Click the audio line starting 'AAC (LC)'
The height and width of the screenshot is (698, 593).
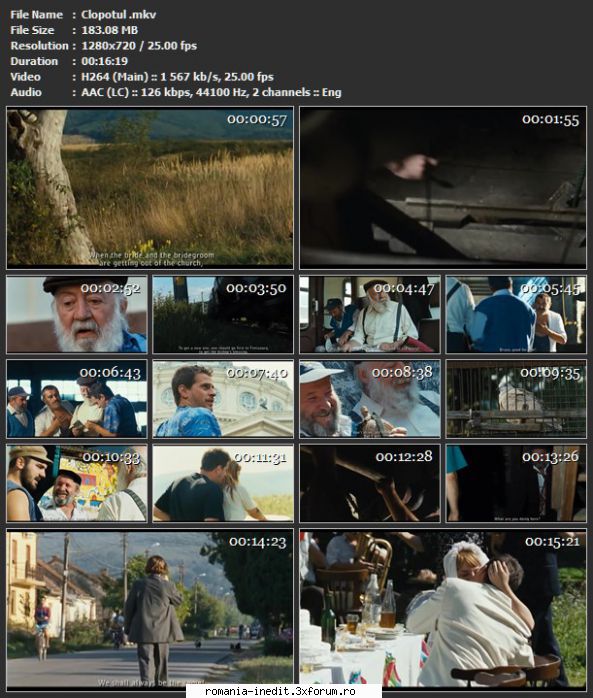click(211, 92)
